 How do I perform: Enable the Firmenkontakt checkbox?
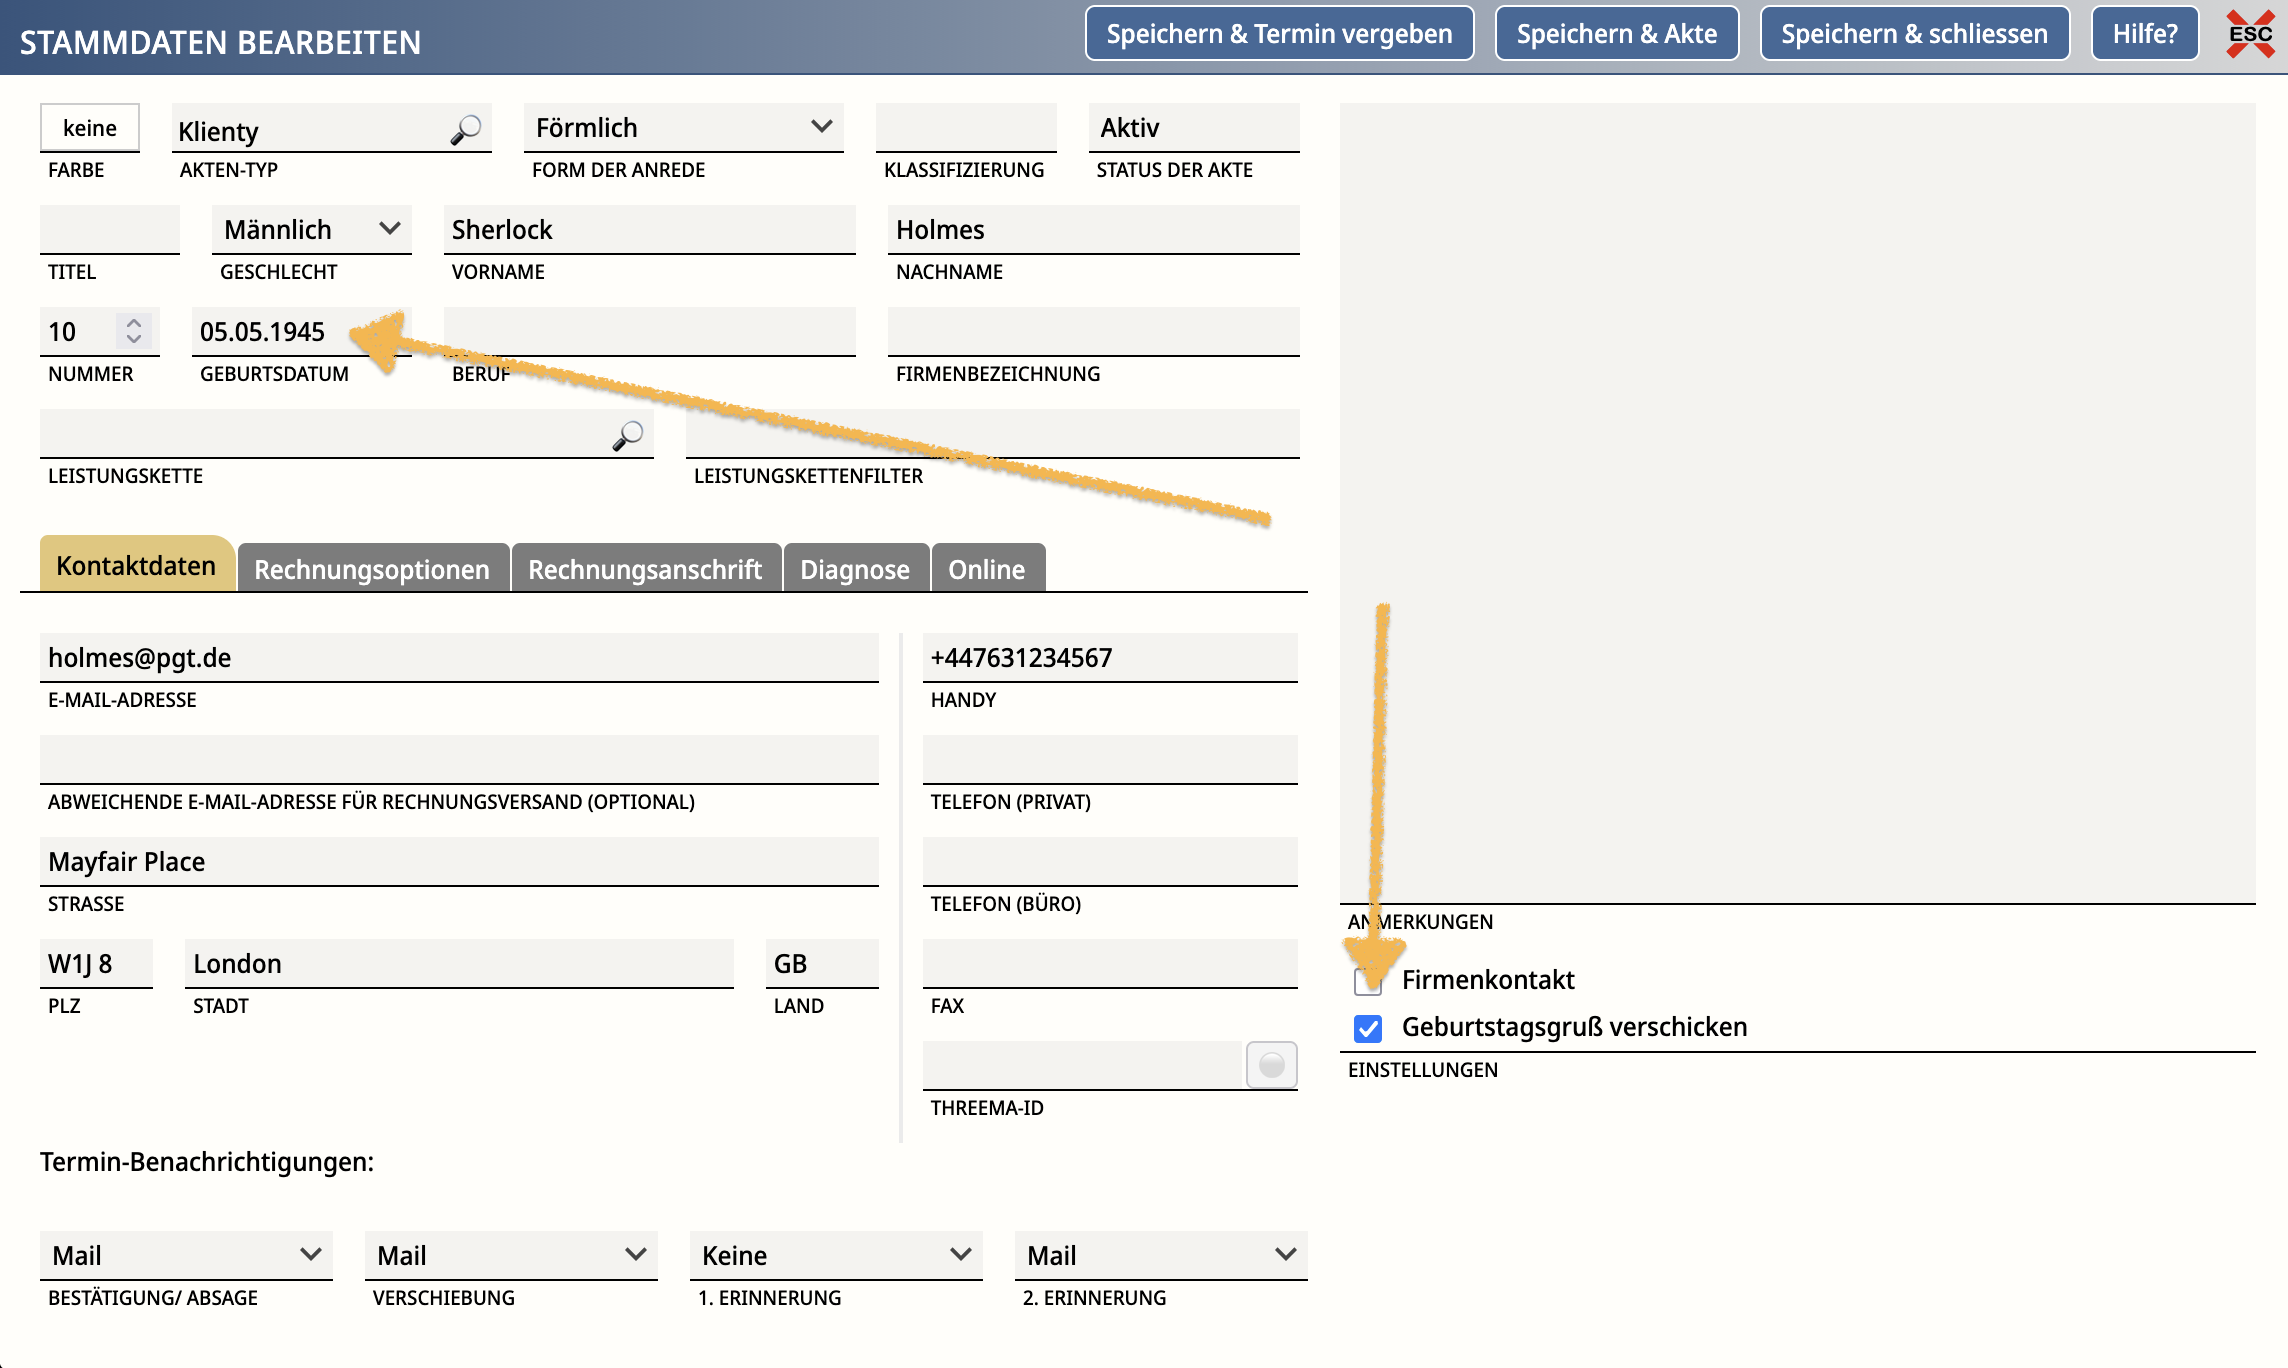[1367, 981]
